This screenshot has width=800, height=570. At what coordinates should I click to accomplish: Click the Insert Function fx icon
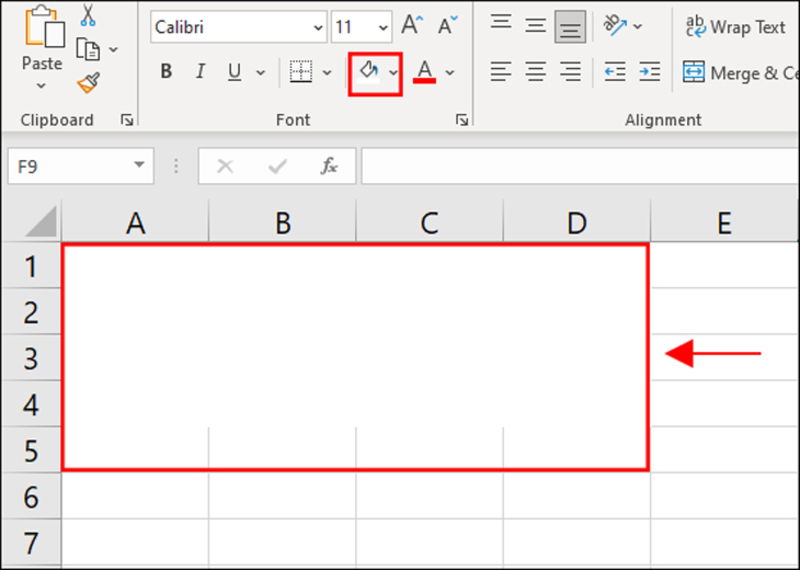(x=329, y=166)
